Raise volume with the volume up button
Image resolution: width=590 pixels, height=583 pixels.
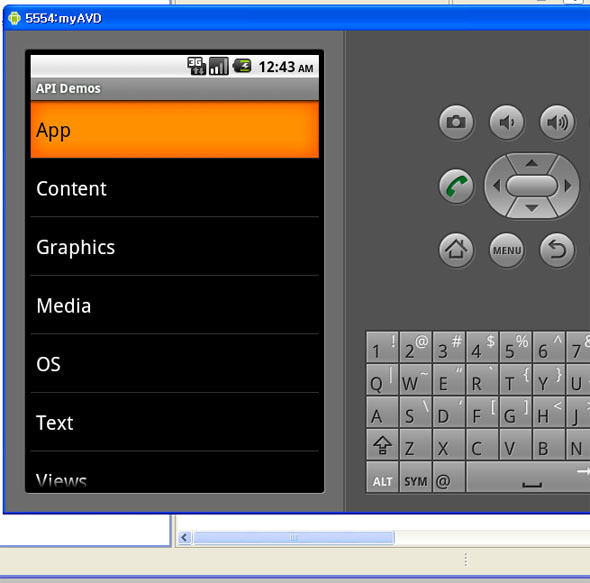557,122
